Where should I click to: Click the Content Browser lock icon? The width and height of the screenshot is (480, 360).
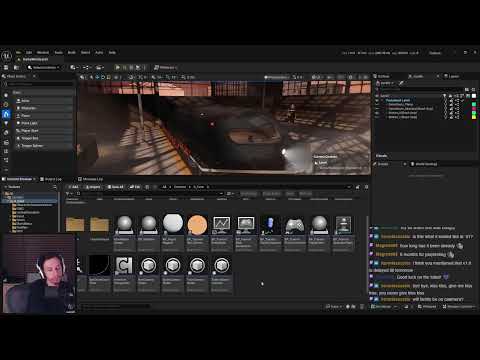(x=358, y=187)
